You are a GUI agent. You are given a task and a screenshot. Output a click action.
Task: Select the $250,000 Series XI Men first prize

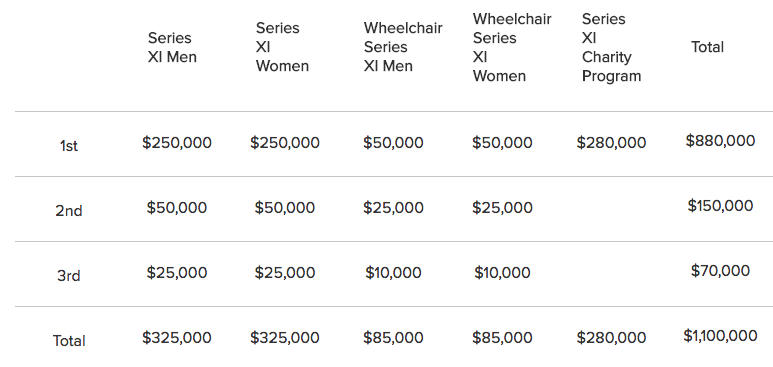click(177, 143)
